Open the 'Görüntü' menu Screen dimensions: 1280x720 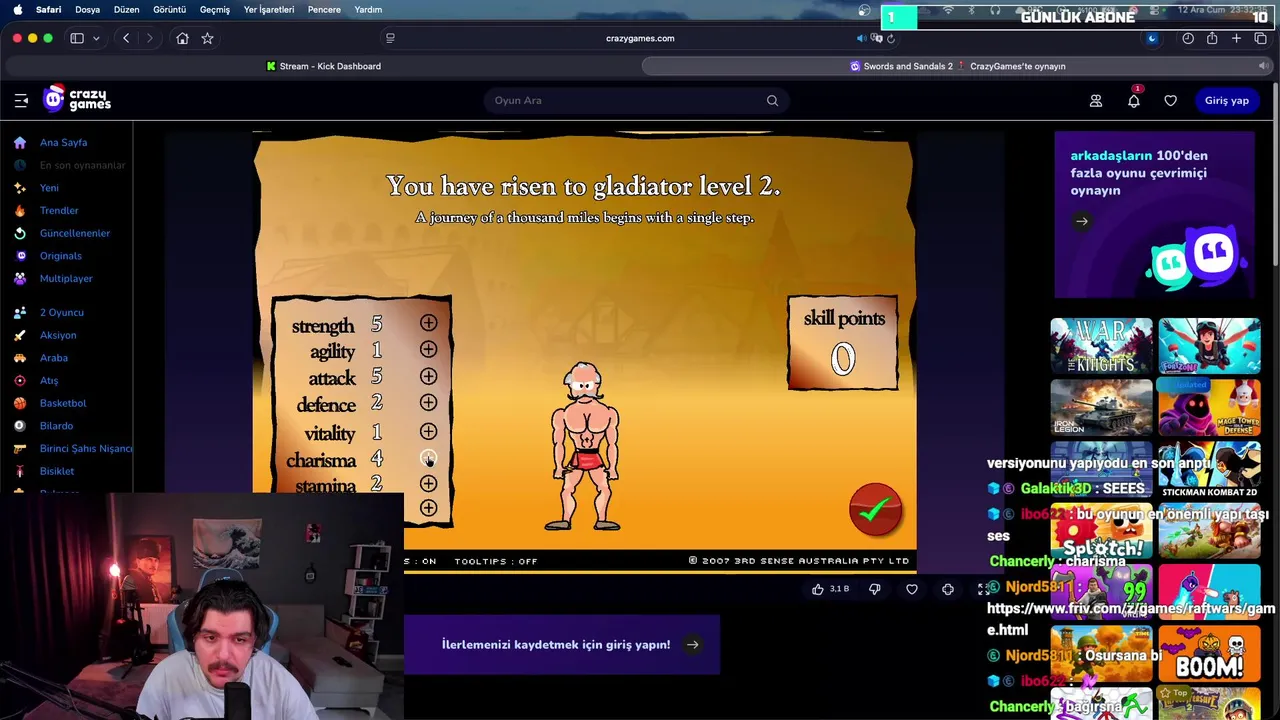(x=169, y=9)
